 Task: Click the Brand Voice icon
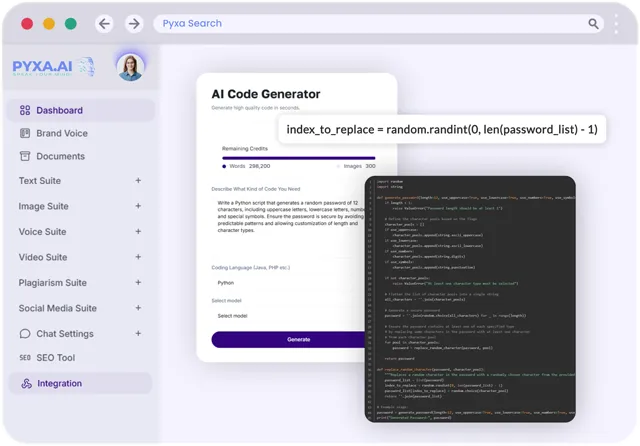point(25,133)
